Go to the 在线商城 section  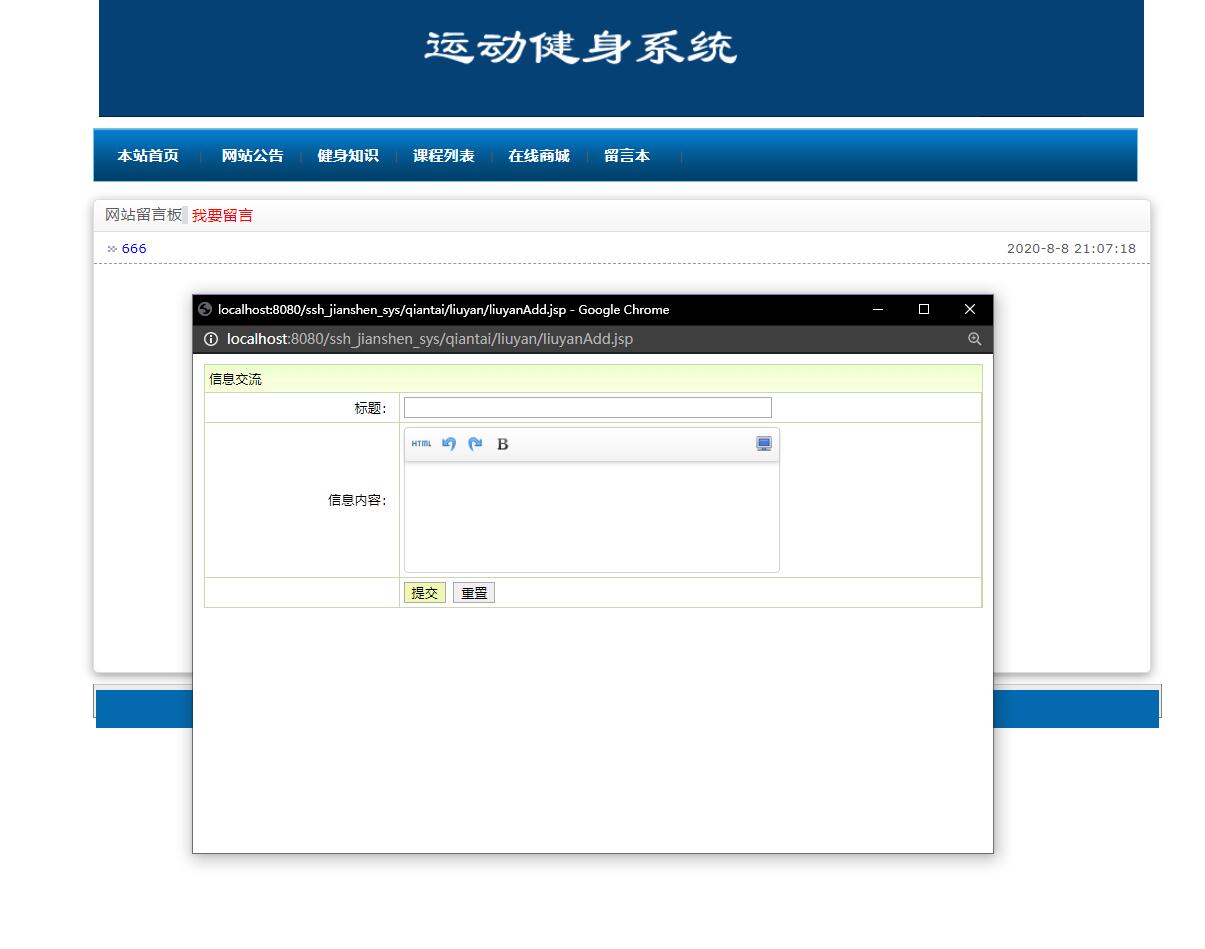tap(538, 155)
